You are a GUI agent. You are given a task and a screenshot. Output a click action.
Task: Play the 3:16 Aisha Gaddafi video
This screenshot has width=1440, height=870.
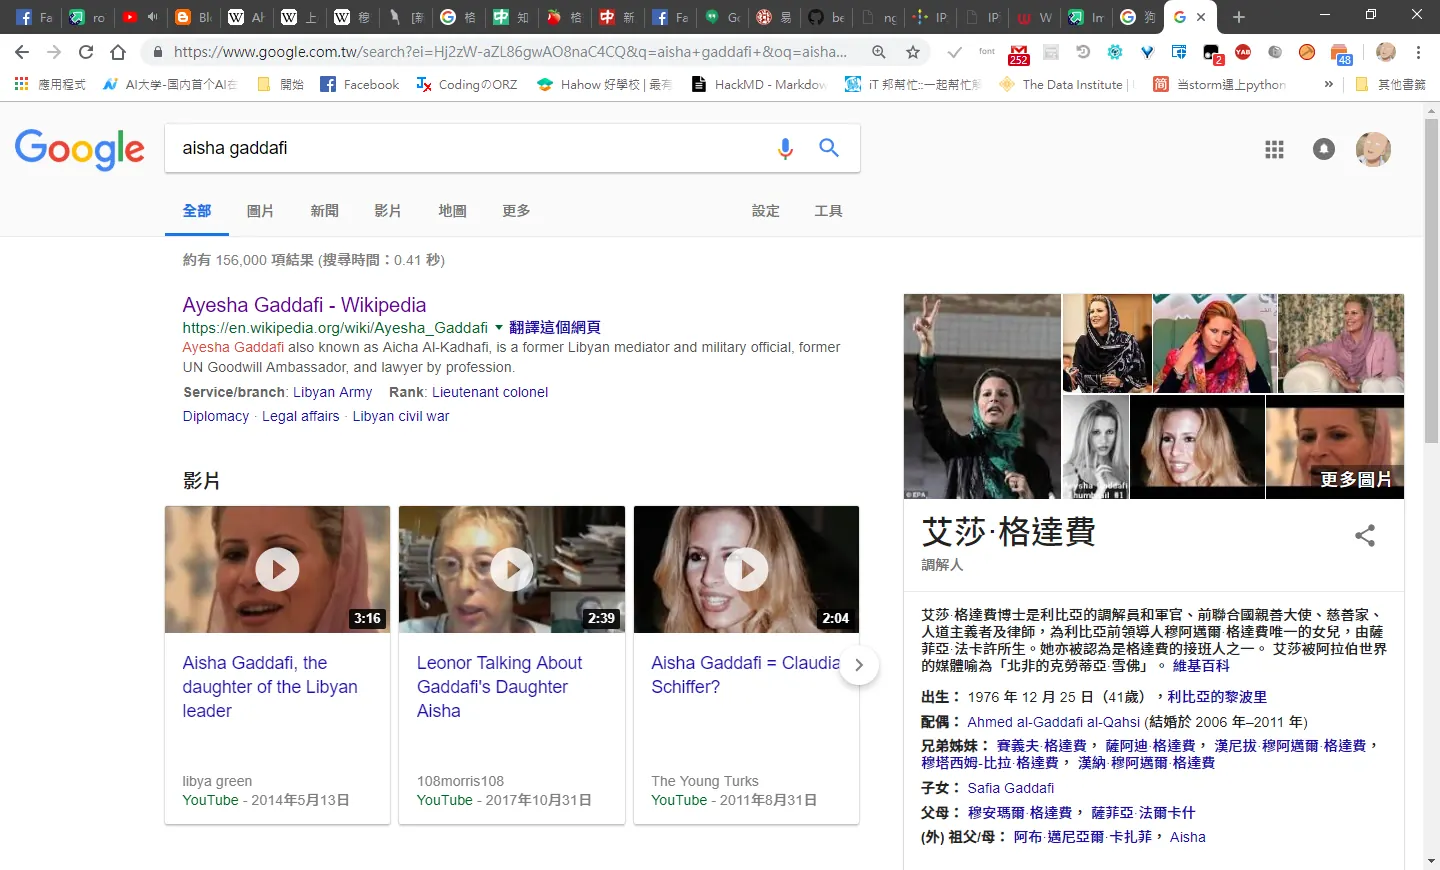pos(277,569)
